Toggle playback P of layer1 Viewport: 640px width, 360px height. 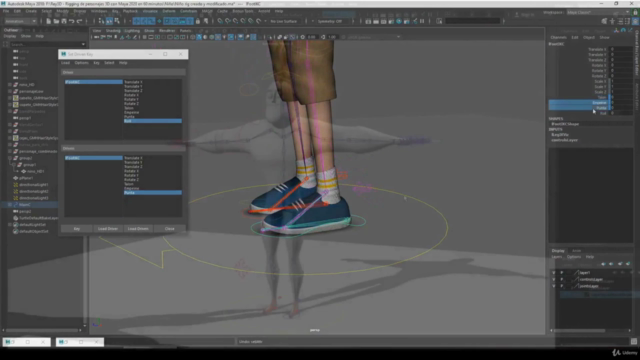(x=562, y=273)
